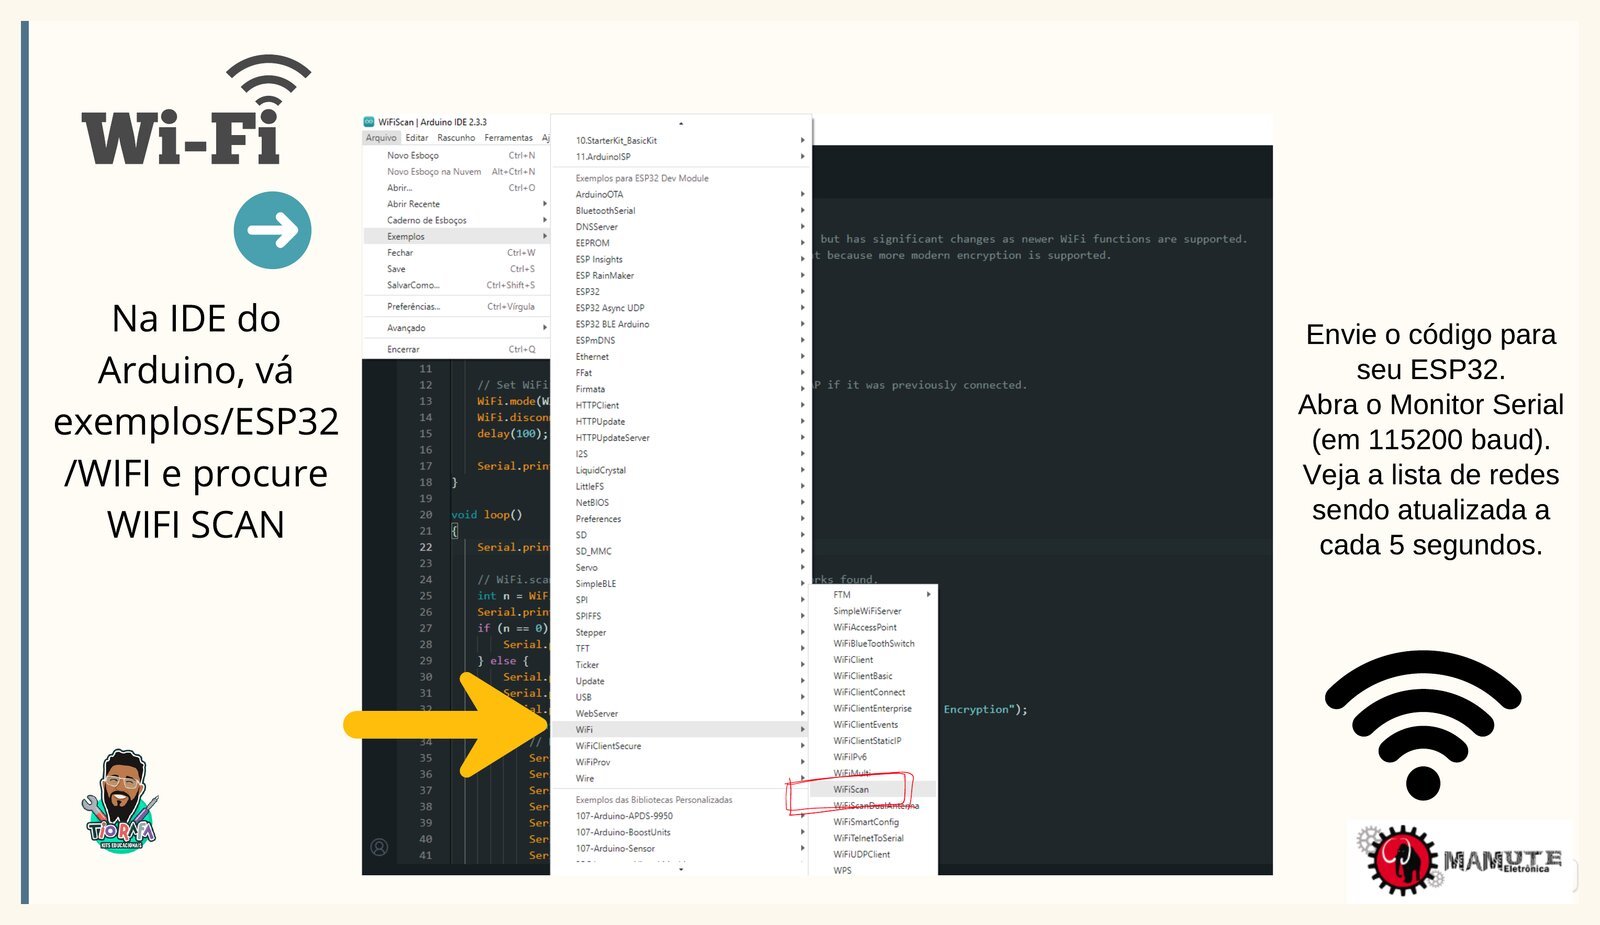
Task: Open the HTTPUpdateServer examples
Action: pyautogui.click(x=681, y=438)
